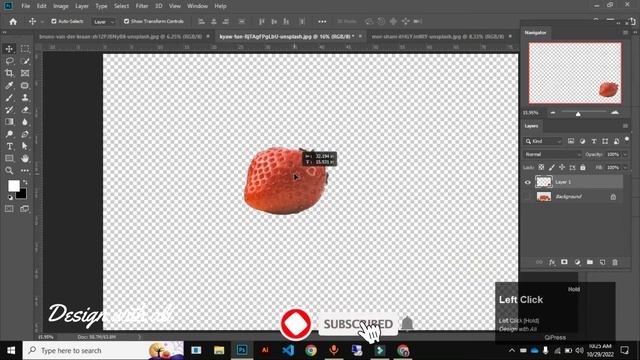Open the Auto-Select Layer dropdown
640x360 pixels.
pyautogui.click(x=104, y=22)
